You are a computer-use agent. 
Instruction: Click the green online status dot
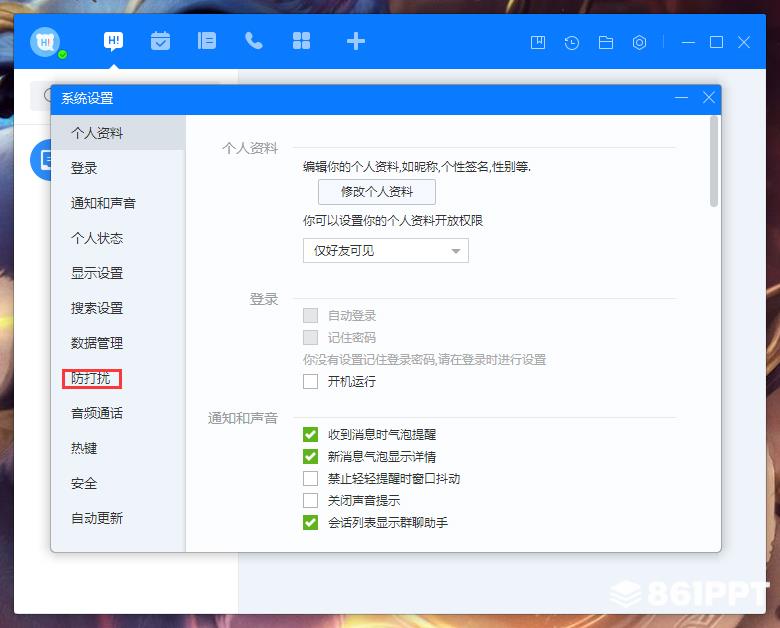[63, 55]
